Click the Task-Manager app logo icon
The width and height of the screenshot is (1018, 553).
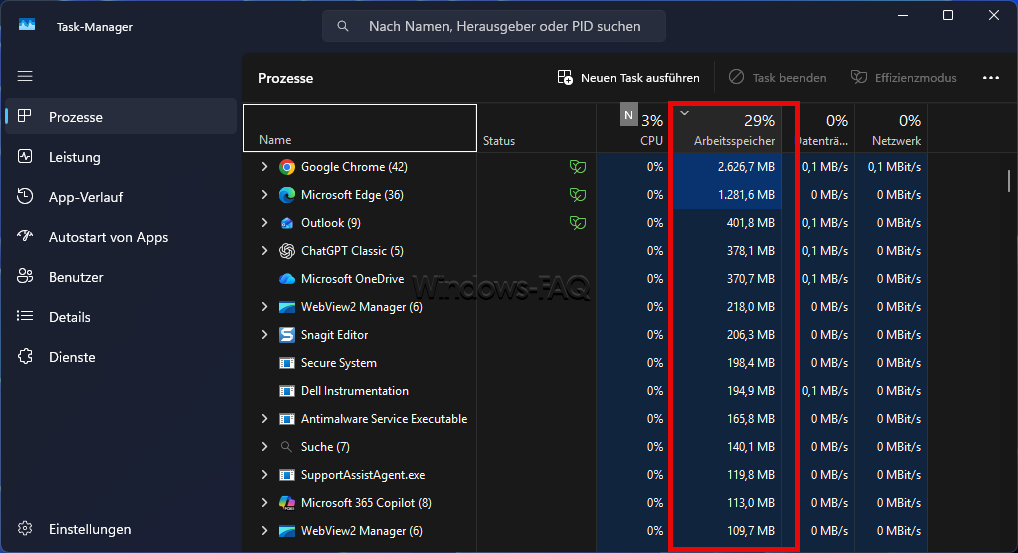pyautogui.click(x=27, y=25)
